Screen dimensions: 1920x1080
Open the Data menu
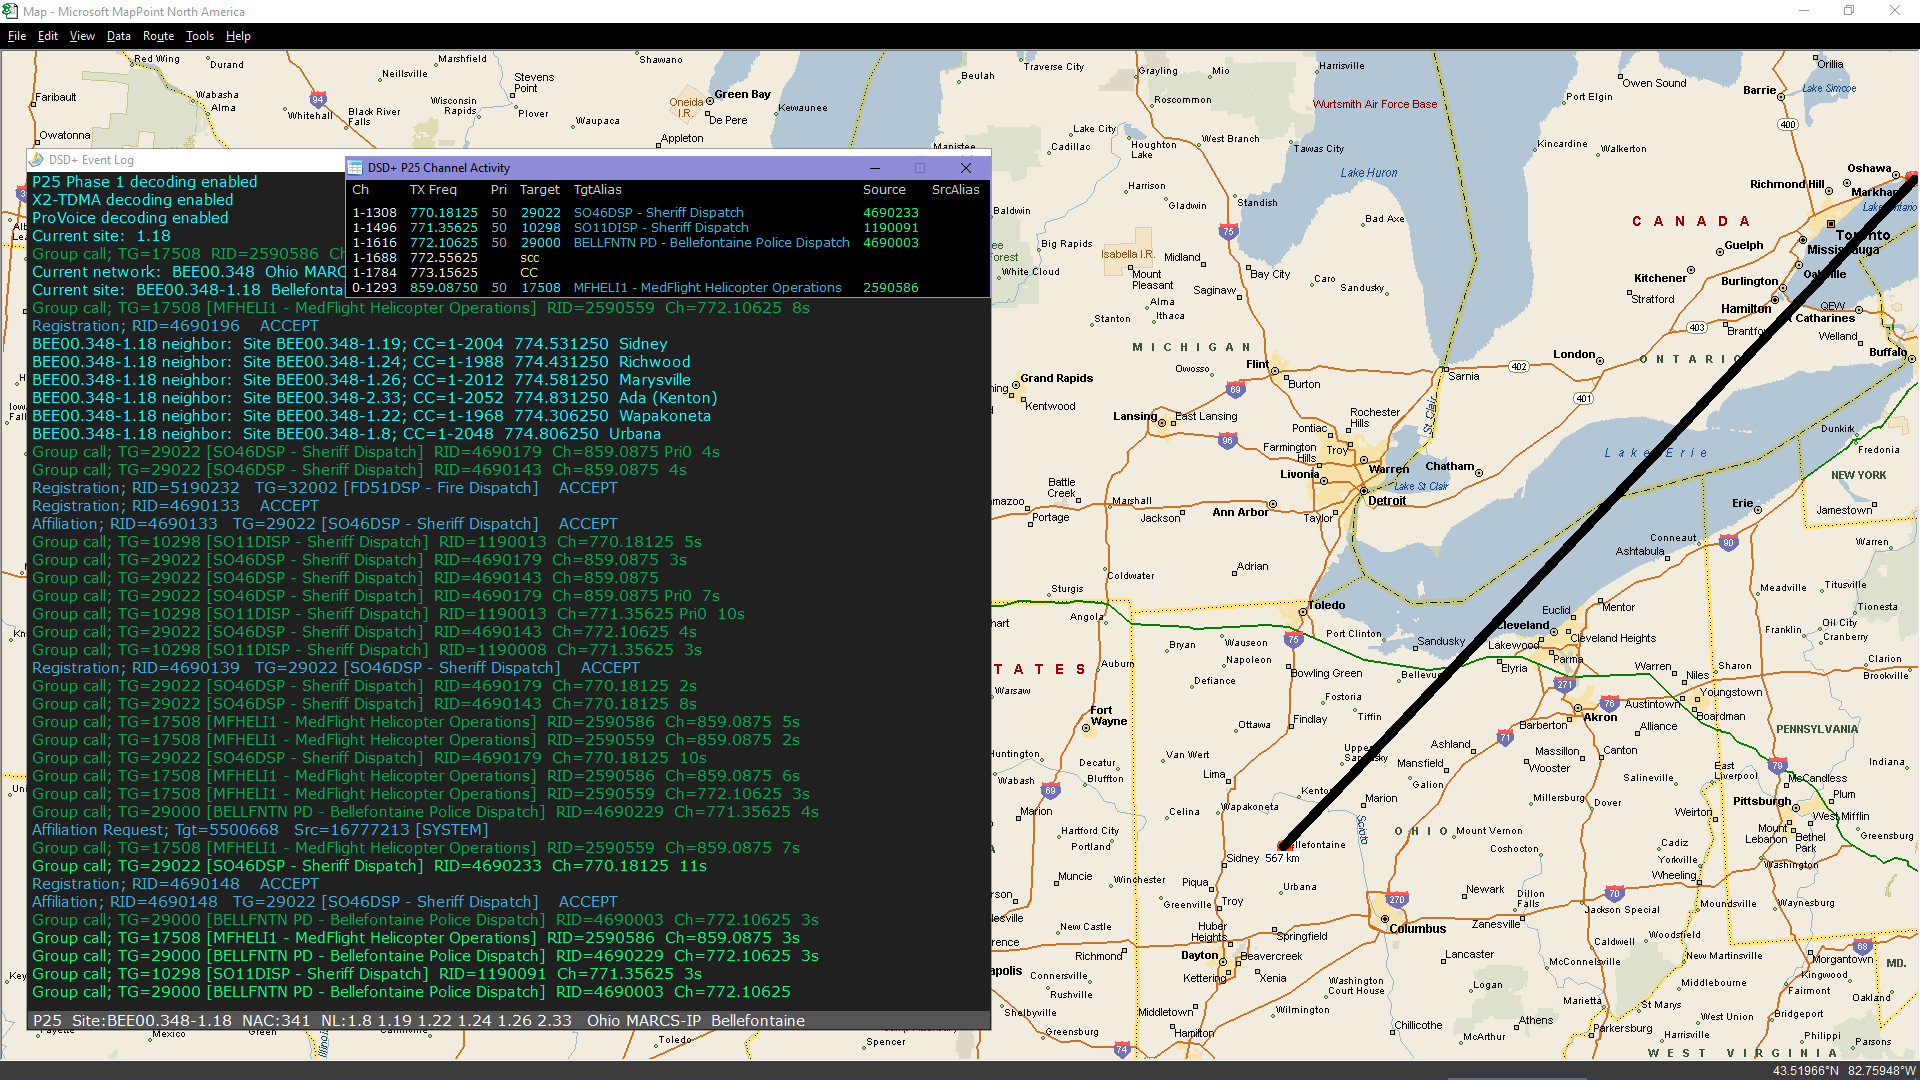119,36
